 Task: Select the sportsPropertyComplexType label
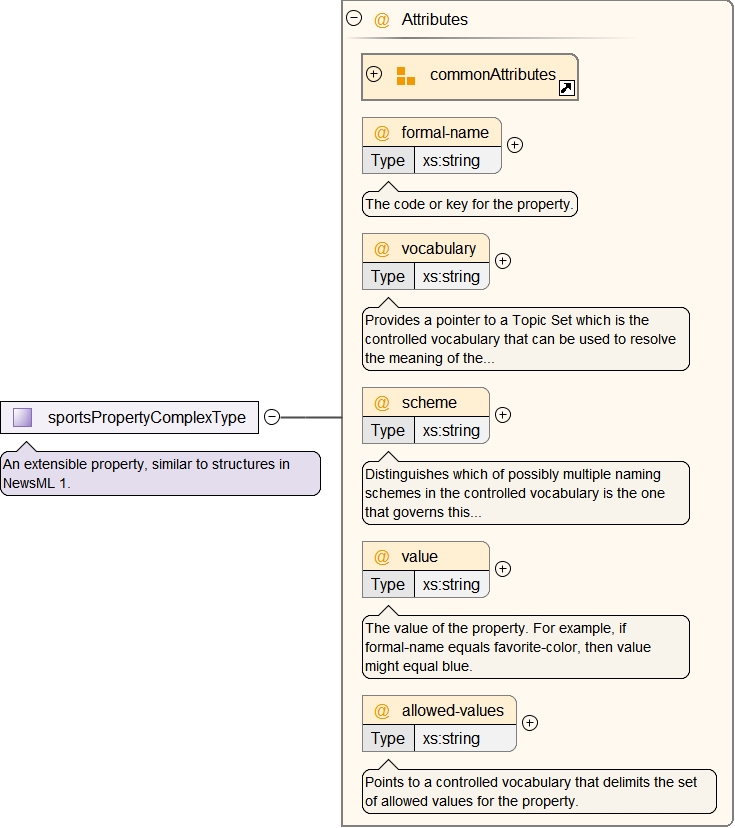click(x=146, y=417)
